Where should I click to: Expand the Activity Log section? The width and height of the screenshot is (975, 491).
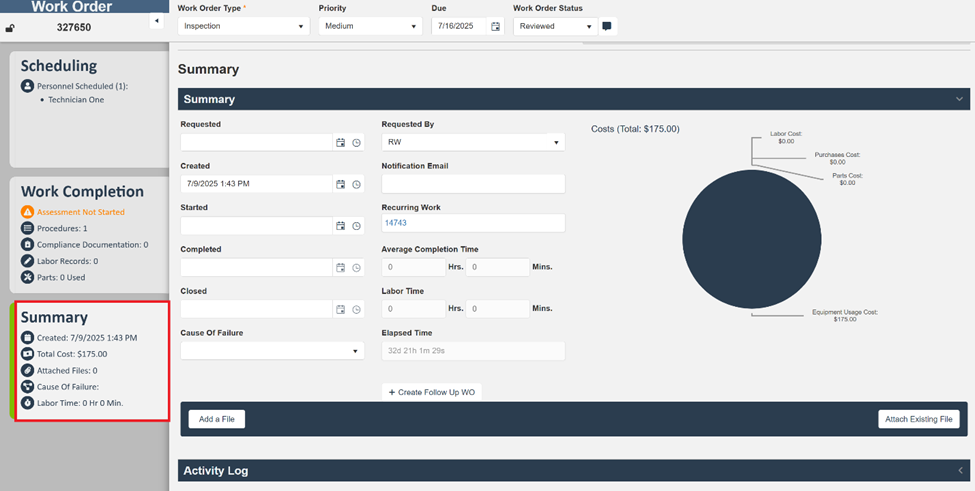(x=959, y=470)
